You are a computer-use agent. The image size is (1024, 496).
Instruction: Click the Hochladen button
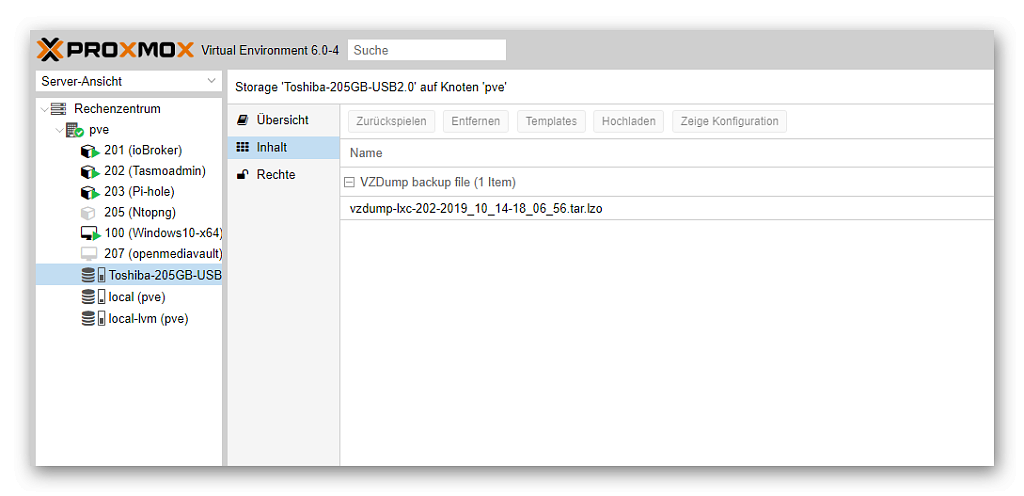[628, 121]
